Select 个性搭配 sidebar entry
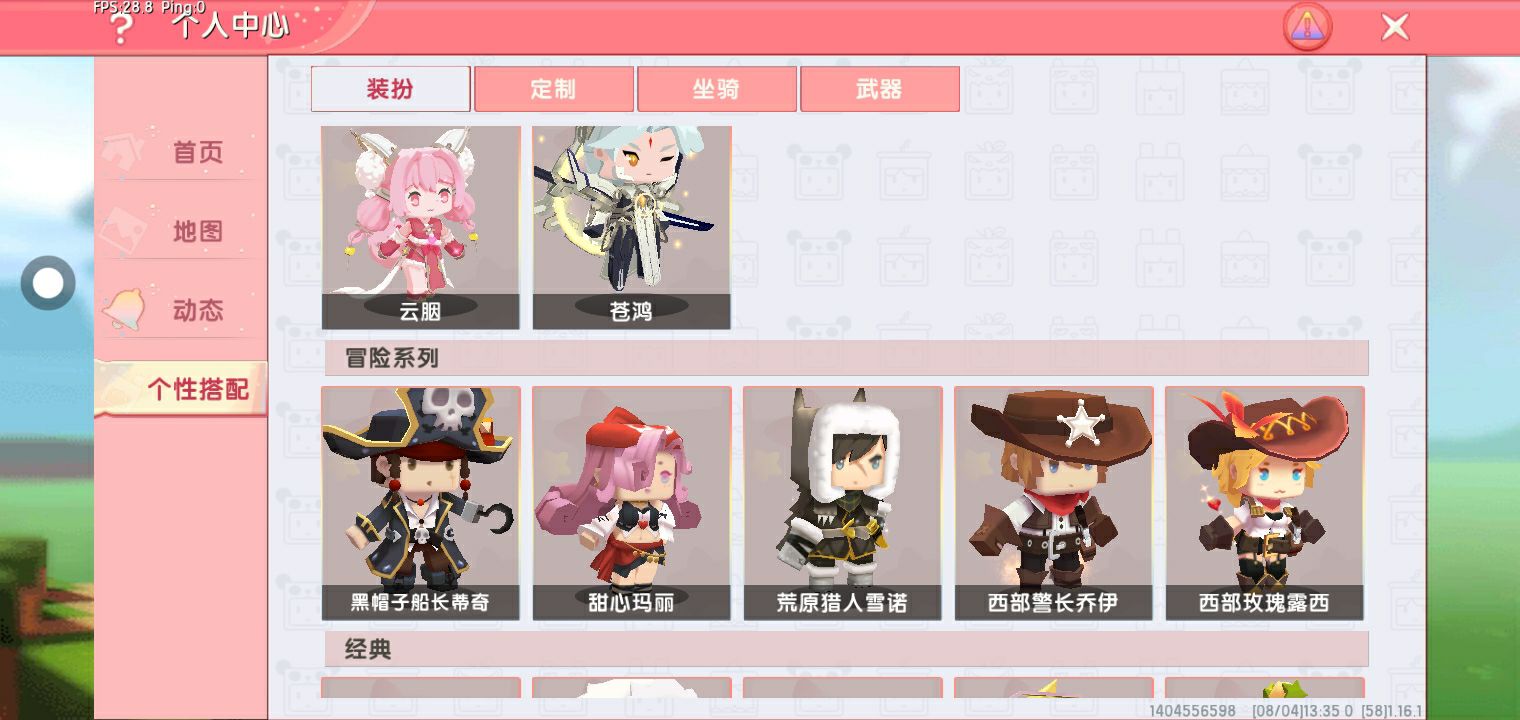The image size is (1520, 720). 181,389
